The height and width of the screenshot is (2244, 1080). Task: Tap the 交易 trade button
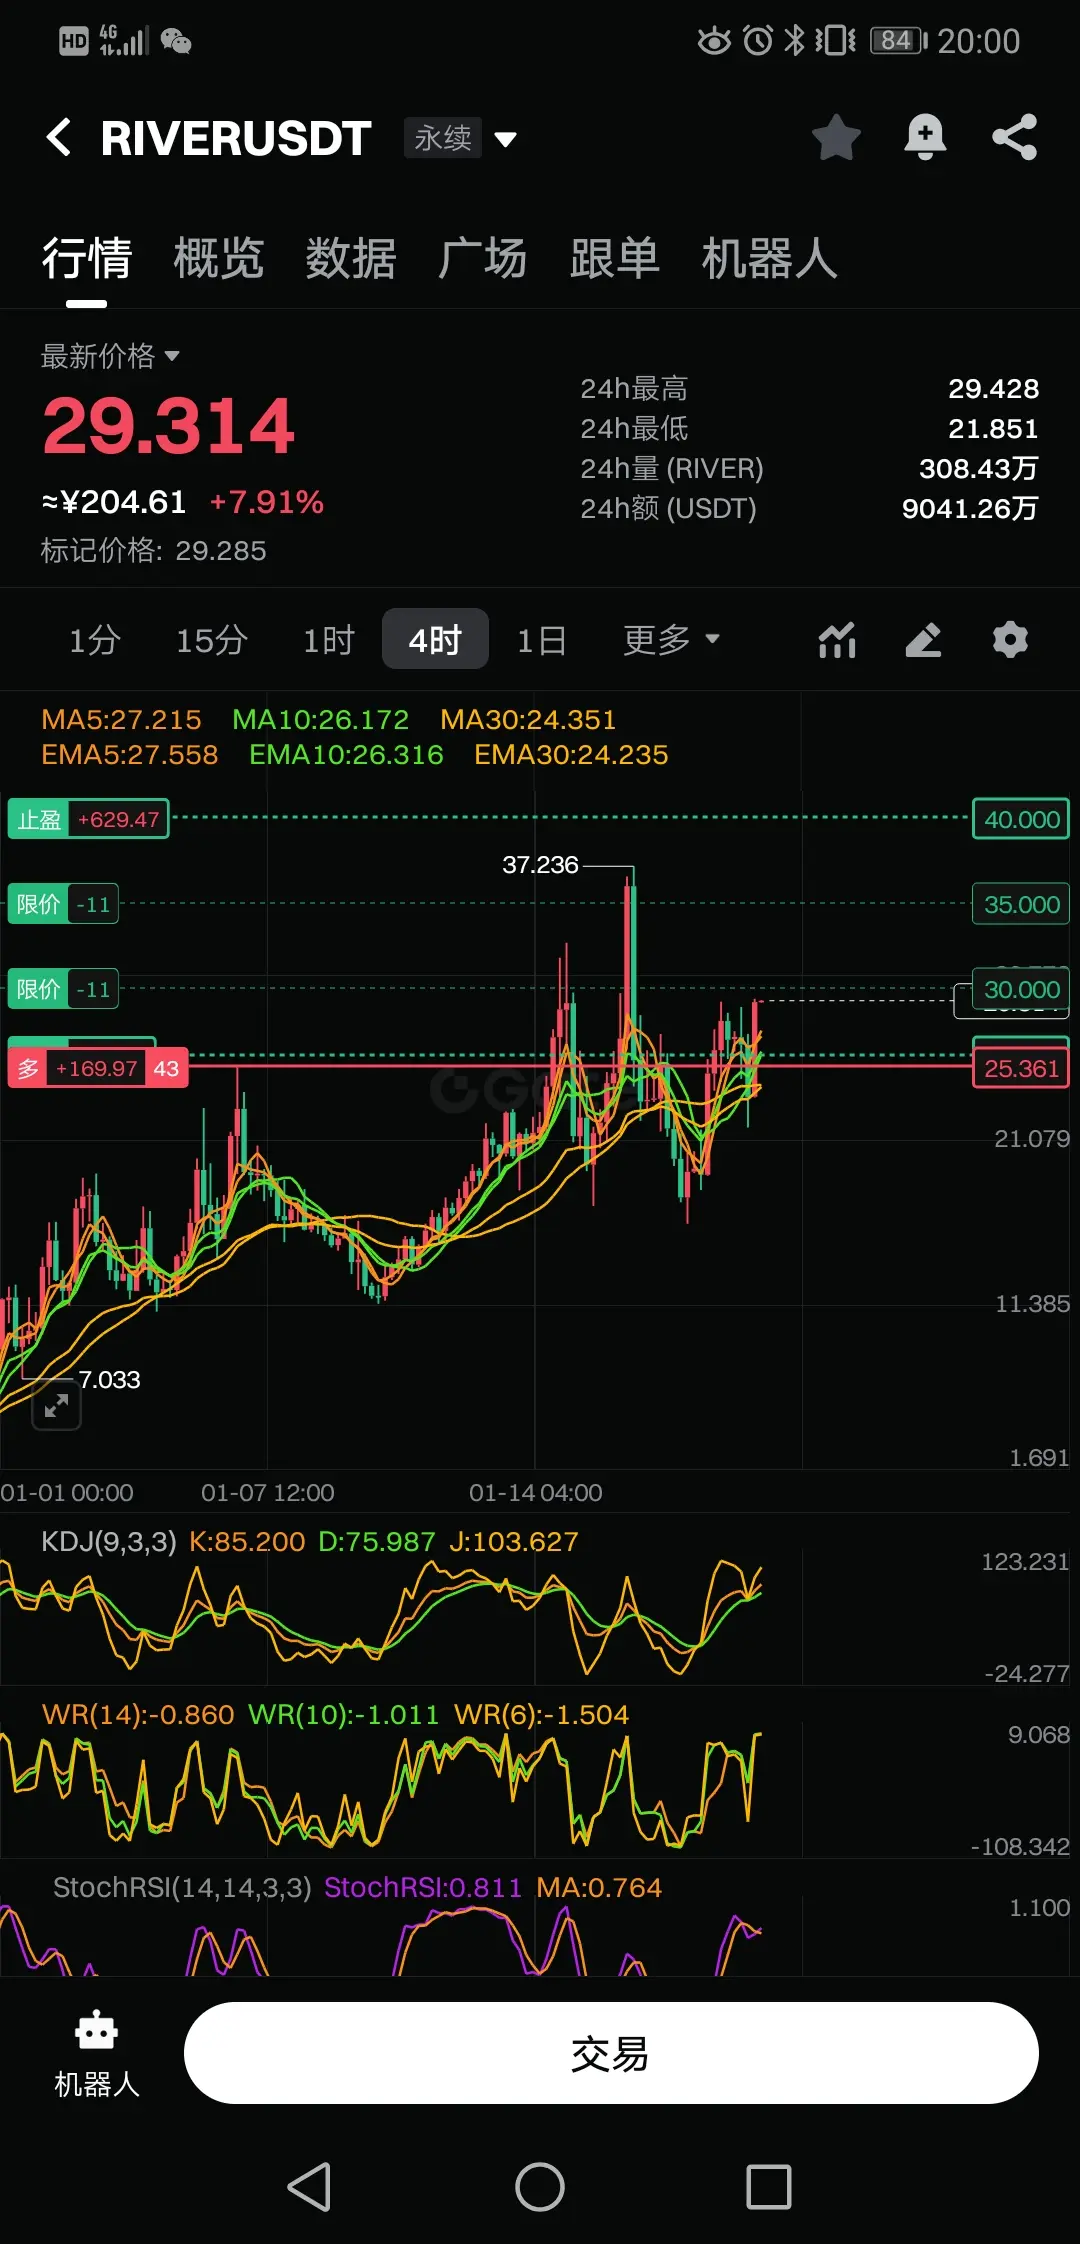[611, 2053]
